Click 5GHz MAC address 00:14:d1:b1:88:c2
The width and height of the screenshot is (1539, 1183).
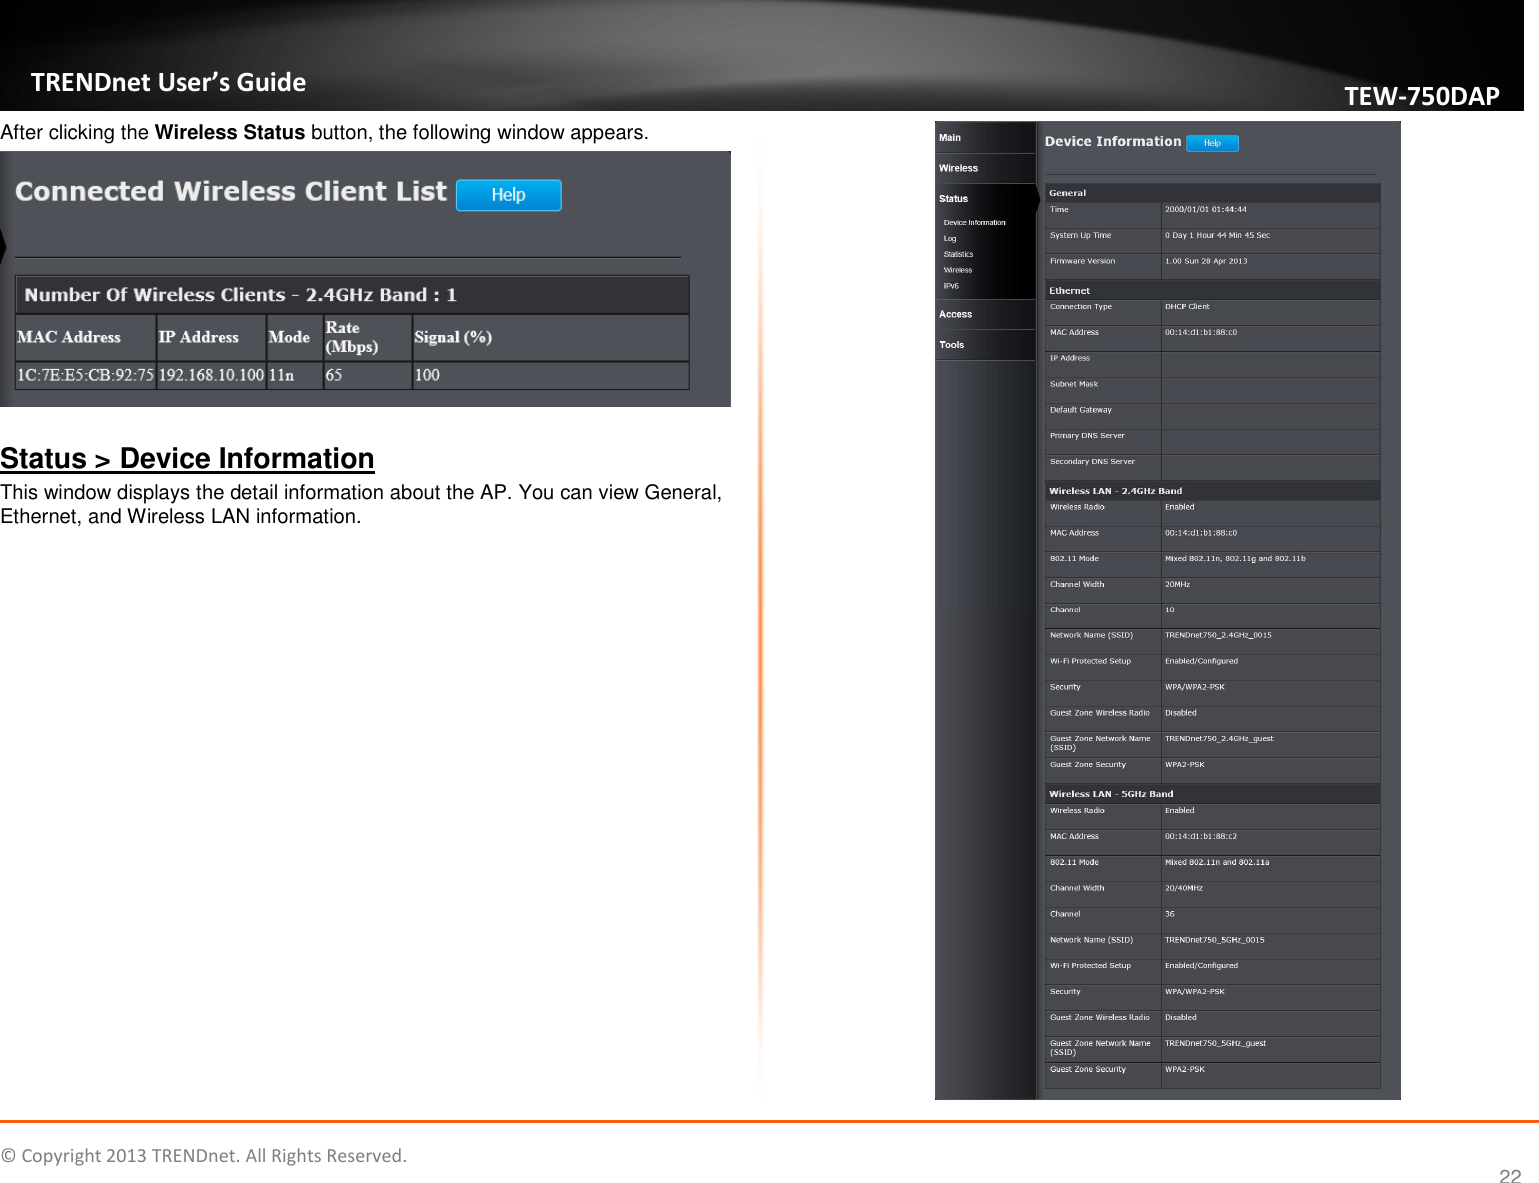click(x=1200, y=837)
